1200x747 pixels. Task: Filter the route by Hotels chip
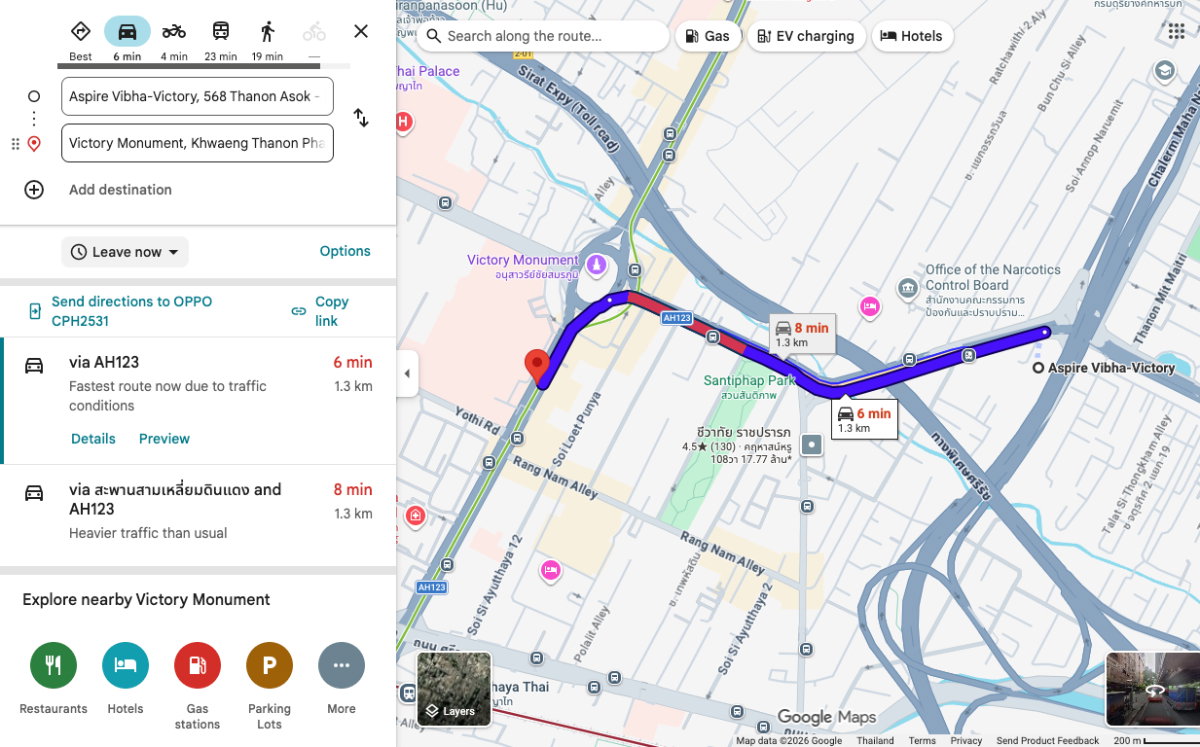(x=911, y=36)
